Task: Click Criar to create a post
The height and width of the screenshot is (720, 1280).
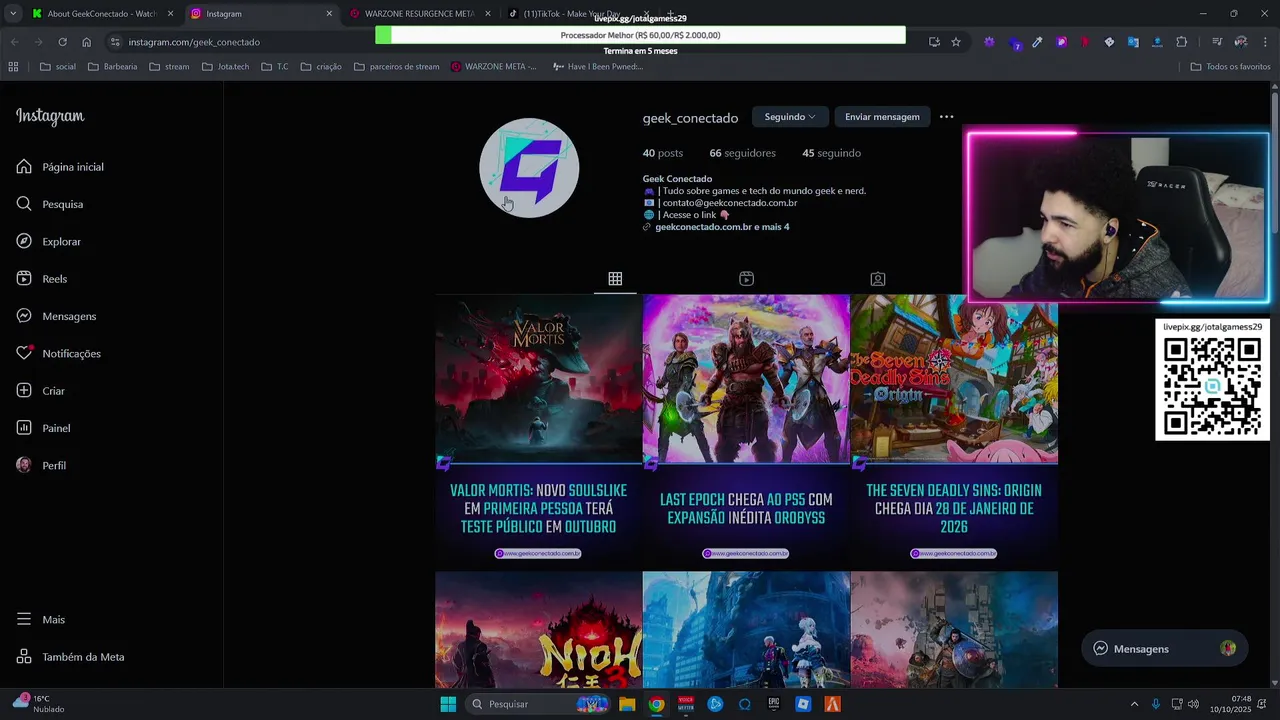Action: (x=41, y=391)
